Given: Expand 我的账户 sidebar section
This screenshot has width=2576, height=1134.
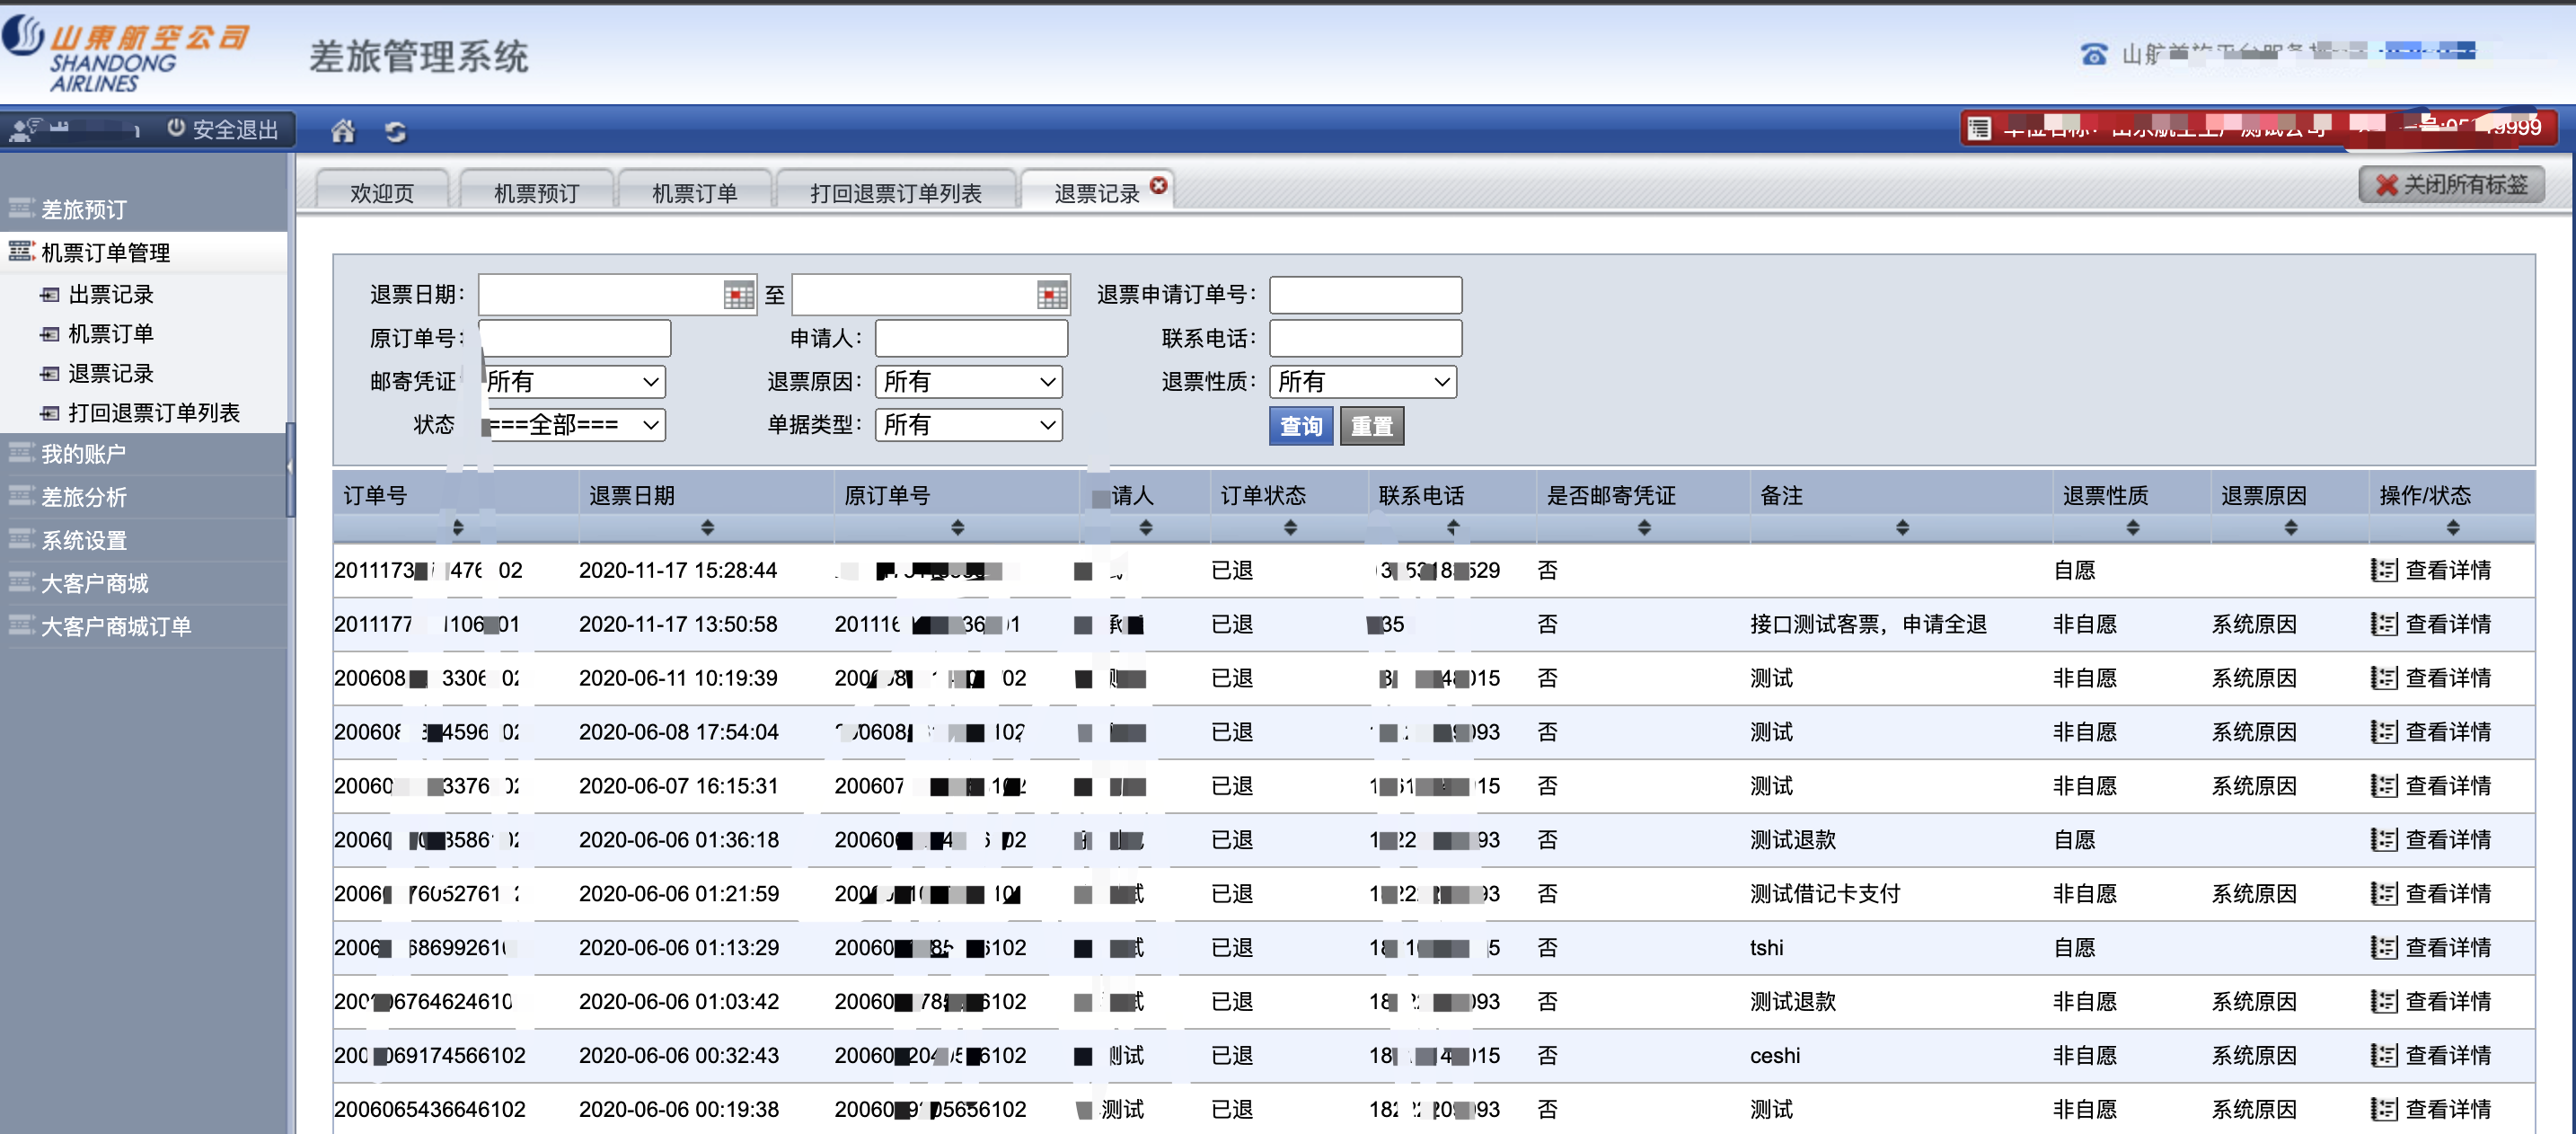Looking at the screenshot, I should click(x=143, y=454).
